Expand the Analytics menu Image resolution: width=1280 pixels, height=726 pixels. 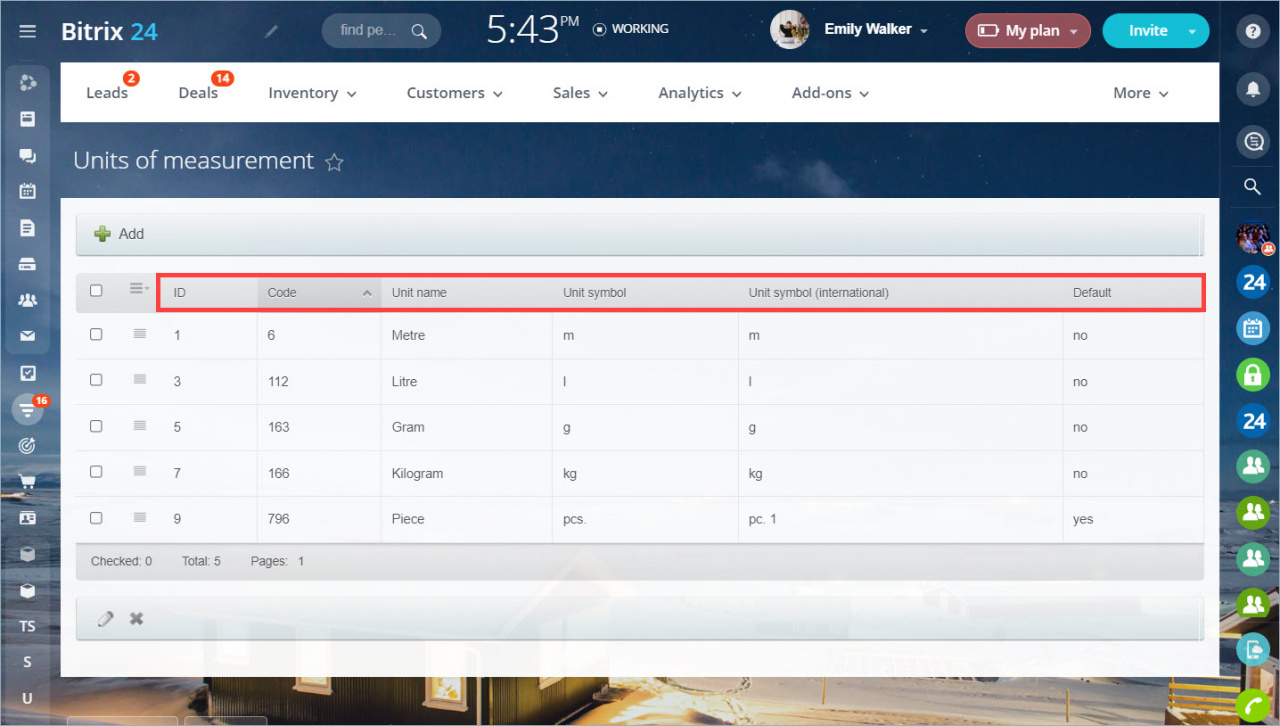pos(700,93)
